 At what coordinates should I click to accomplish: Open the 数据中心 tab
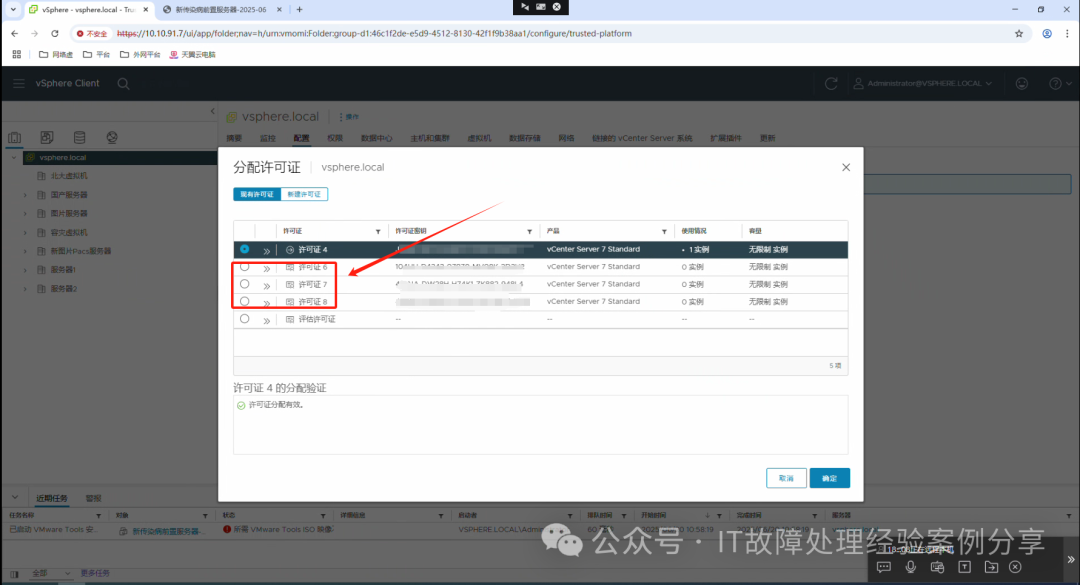(376, 138)
